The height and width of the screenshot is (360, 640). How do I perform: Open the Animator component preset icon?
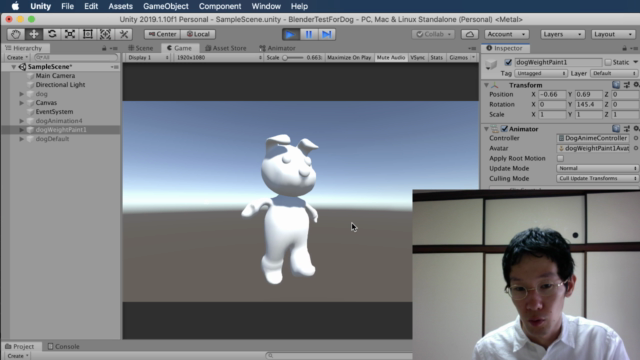tap(627, 129)
